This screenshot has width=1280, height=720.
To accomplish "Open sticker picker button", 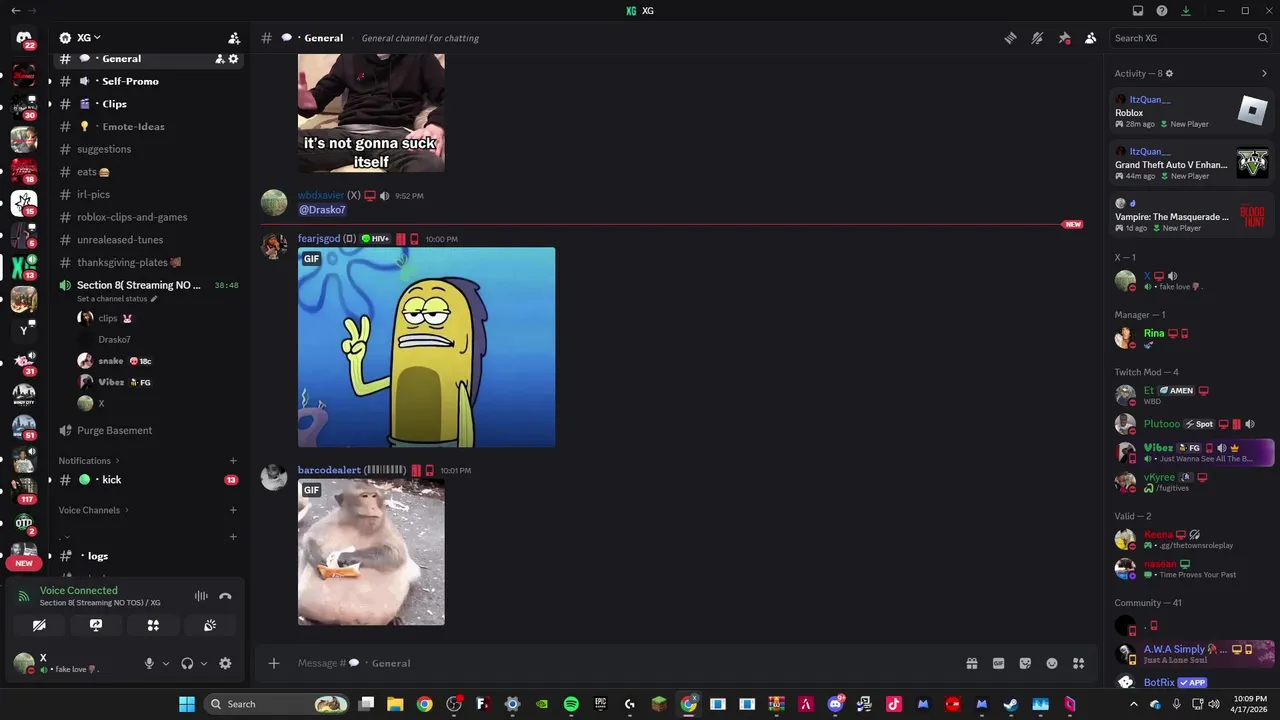I will [x=1025, y=663].
